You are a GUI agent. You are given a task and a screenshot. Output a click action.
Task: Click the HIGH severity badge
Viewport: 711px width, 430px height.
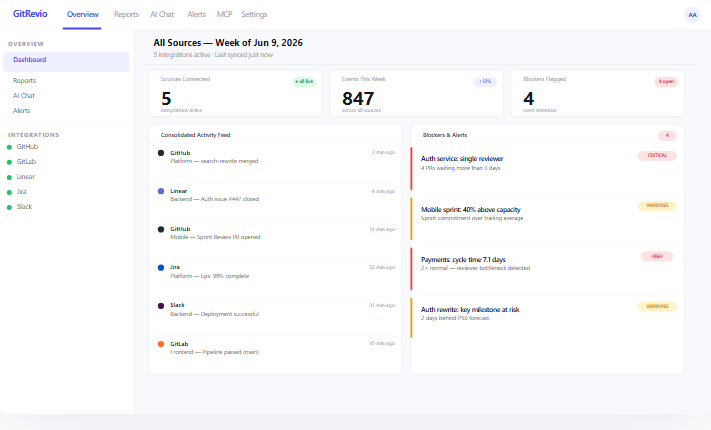coord(657,256)
